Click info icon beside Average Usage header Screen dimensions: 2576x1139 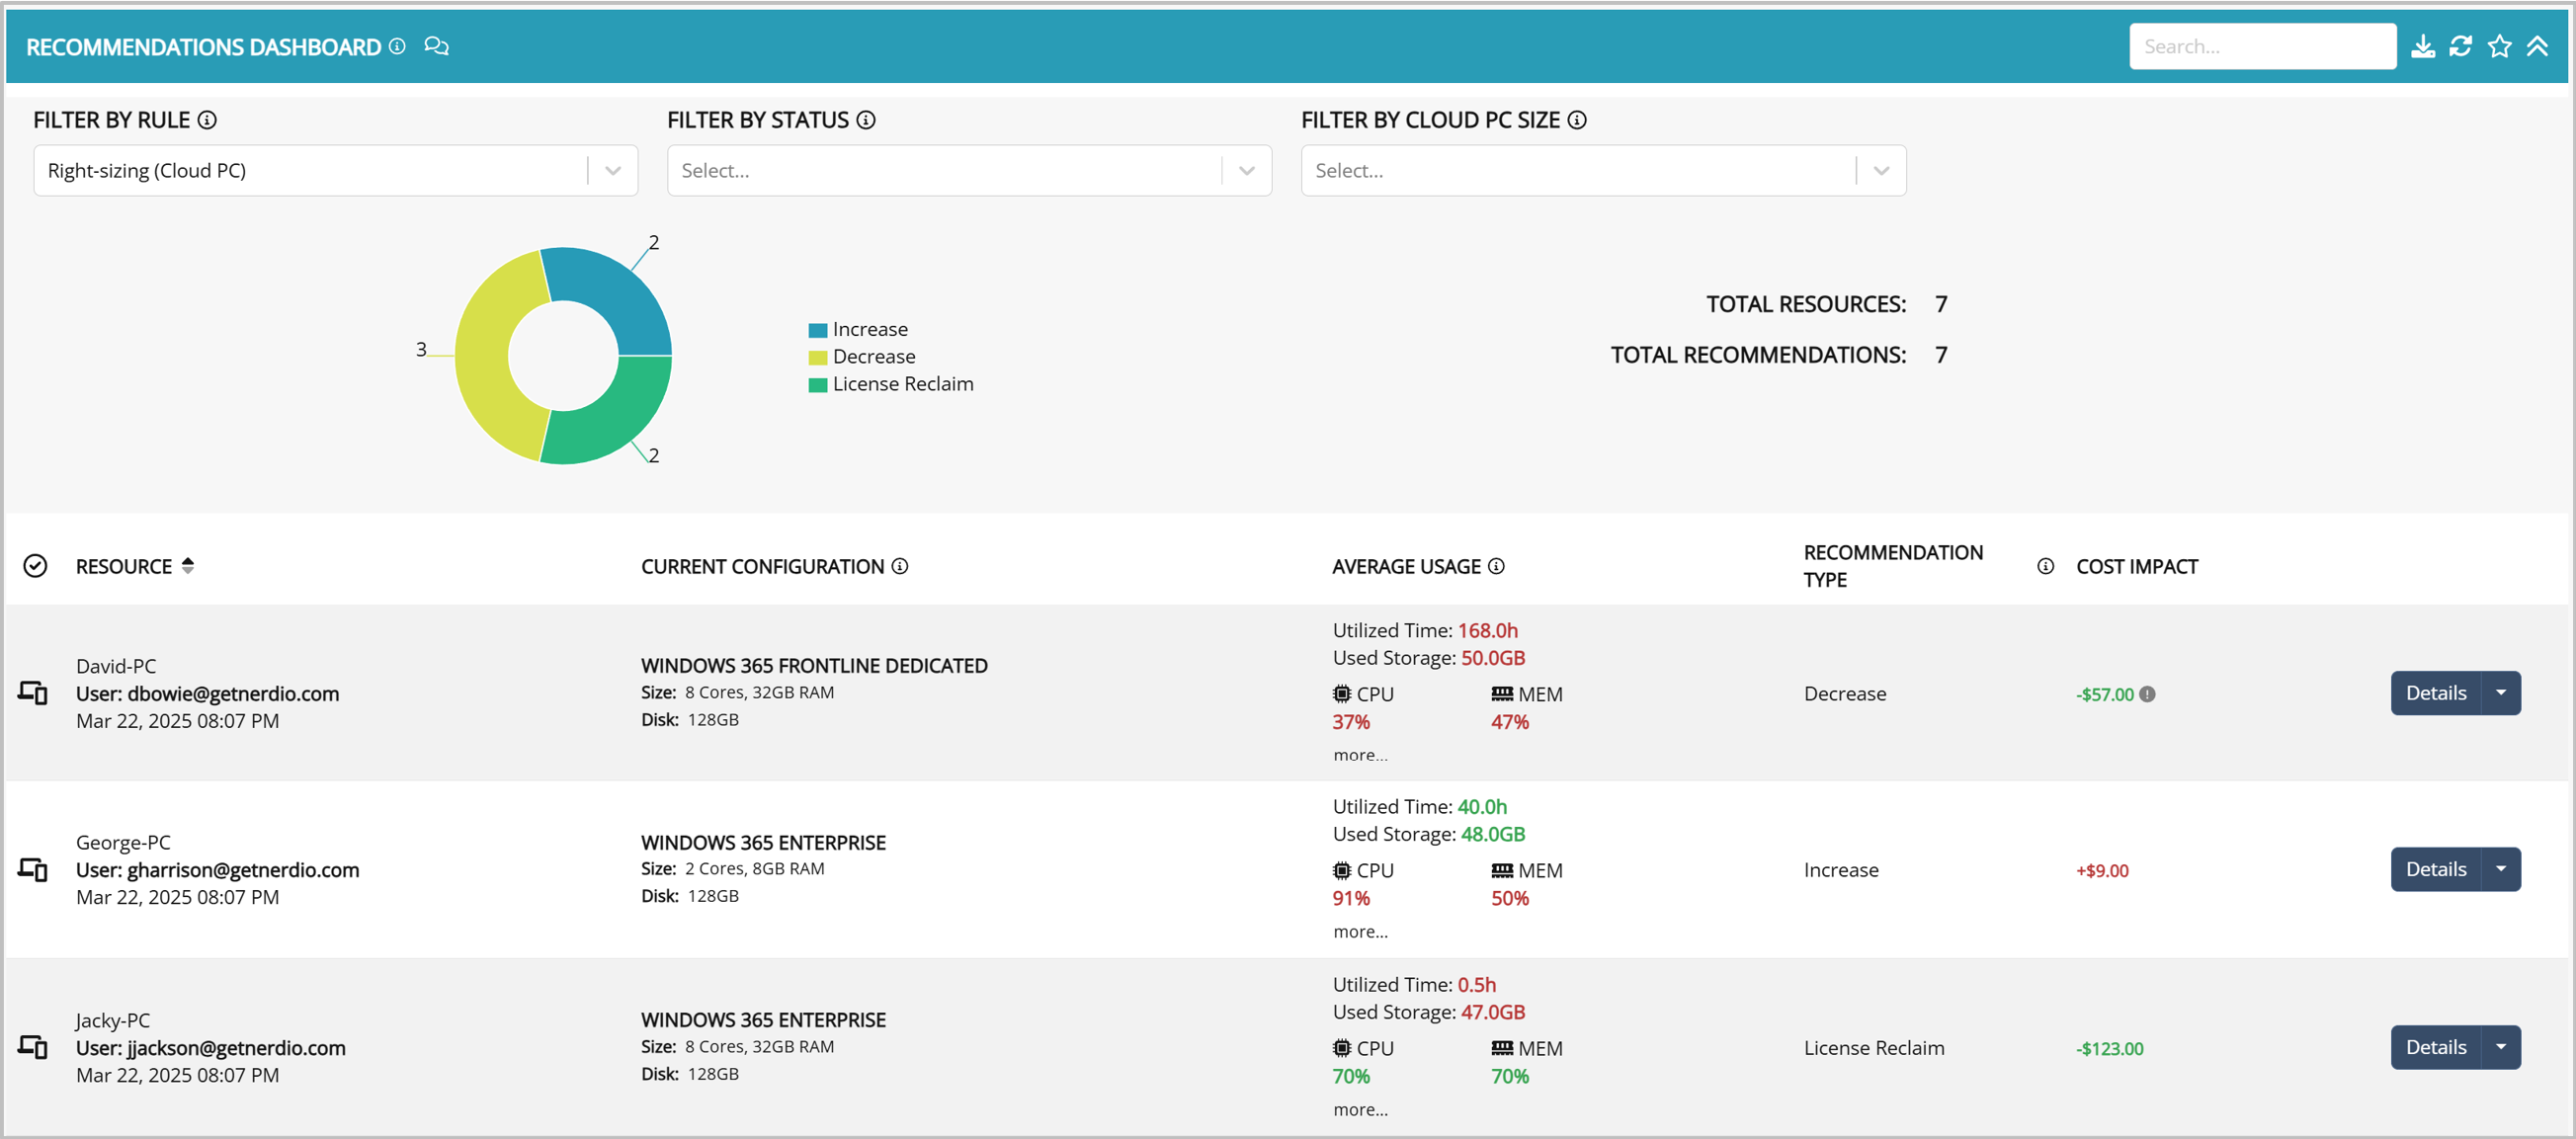[1496, 566]
